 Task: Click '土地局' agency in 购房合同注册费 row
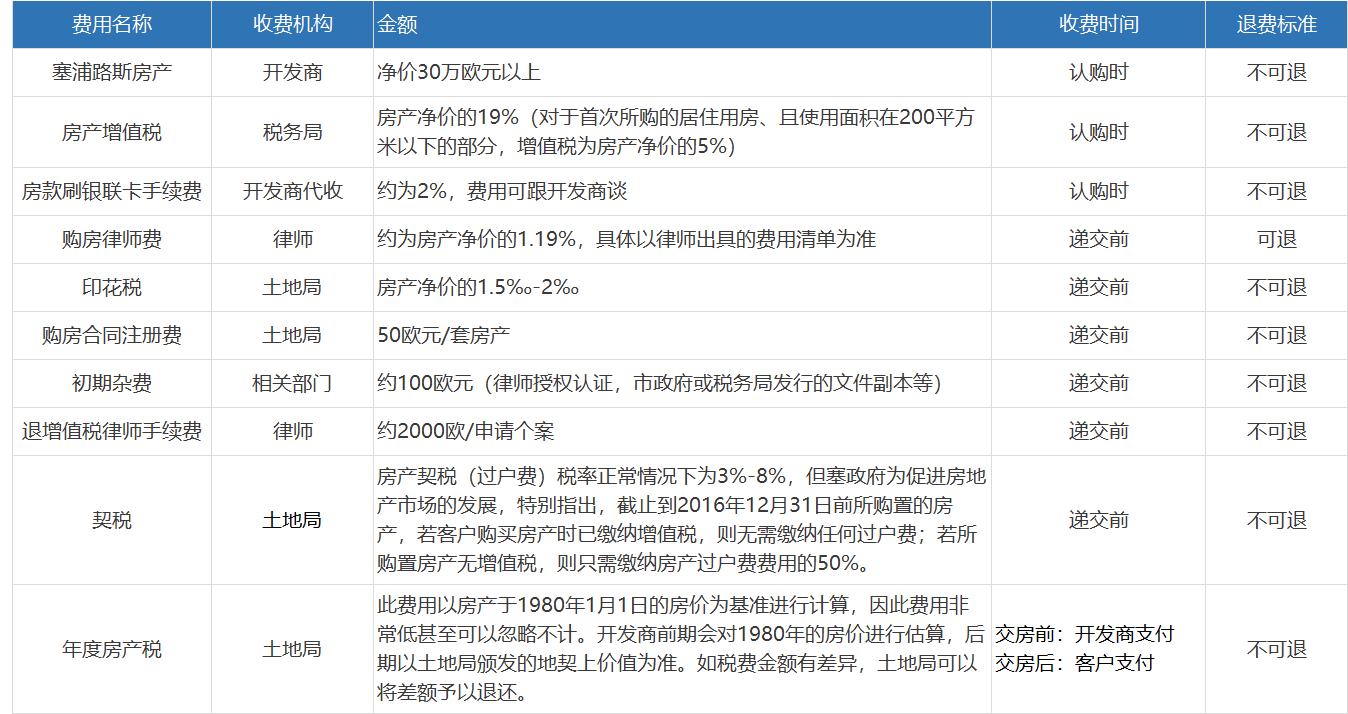click(x=292, y=335)
